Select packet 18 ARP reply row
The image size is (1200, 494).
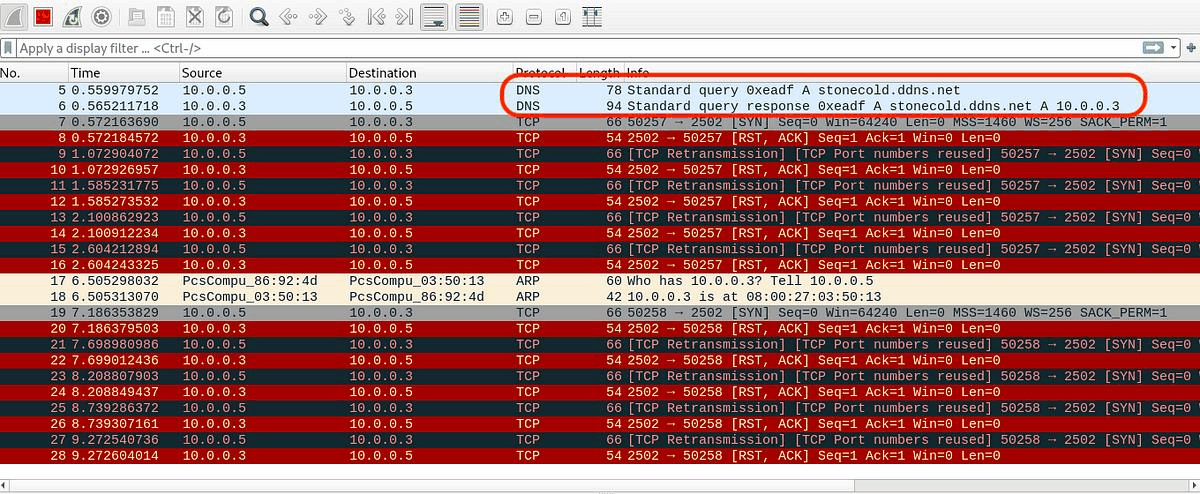(600, 297)
